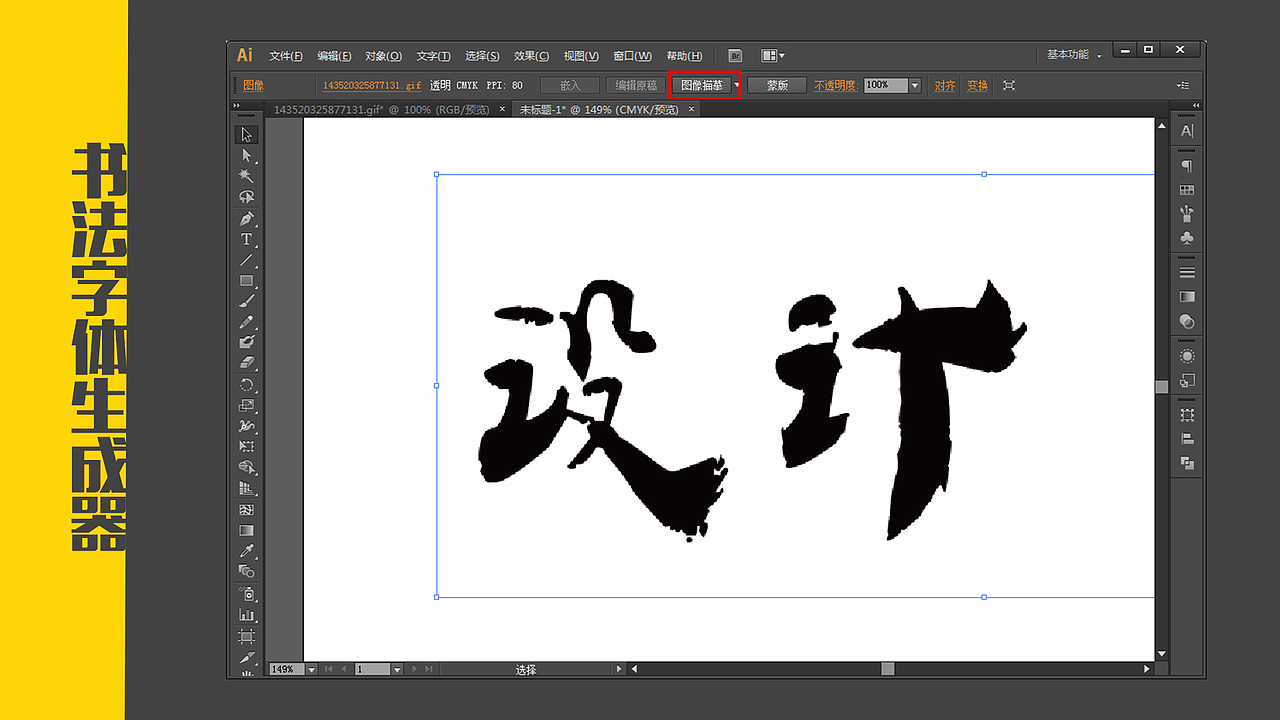Click the 蒙版 button
Image resolution: width=1280 pixels, height=720 pixels.
coord(777,85)
